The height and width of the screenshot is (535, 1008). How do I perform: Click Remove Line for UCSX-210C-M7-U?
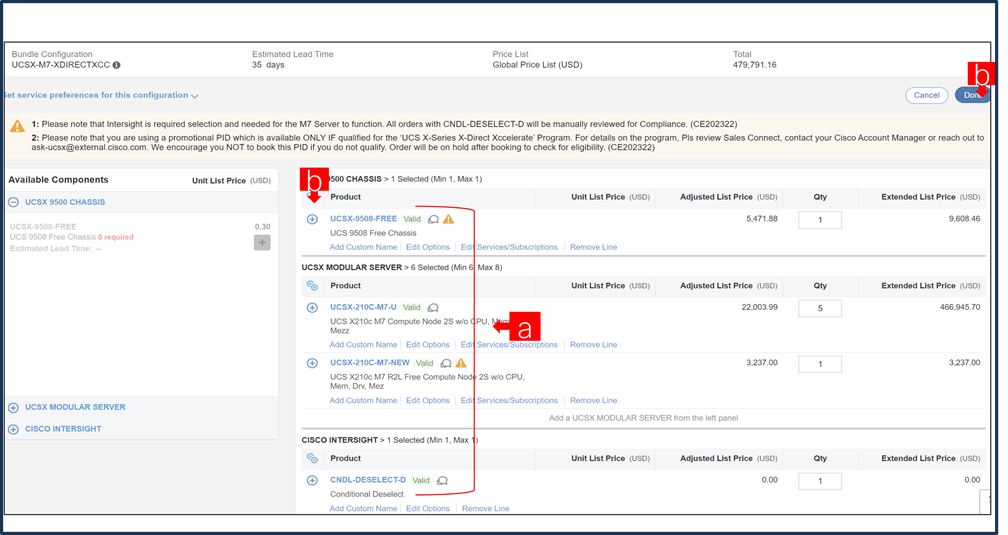(x=593, y=345)
